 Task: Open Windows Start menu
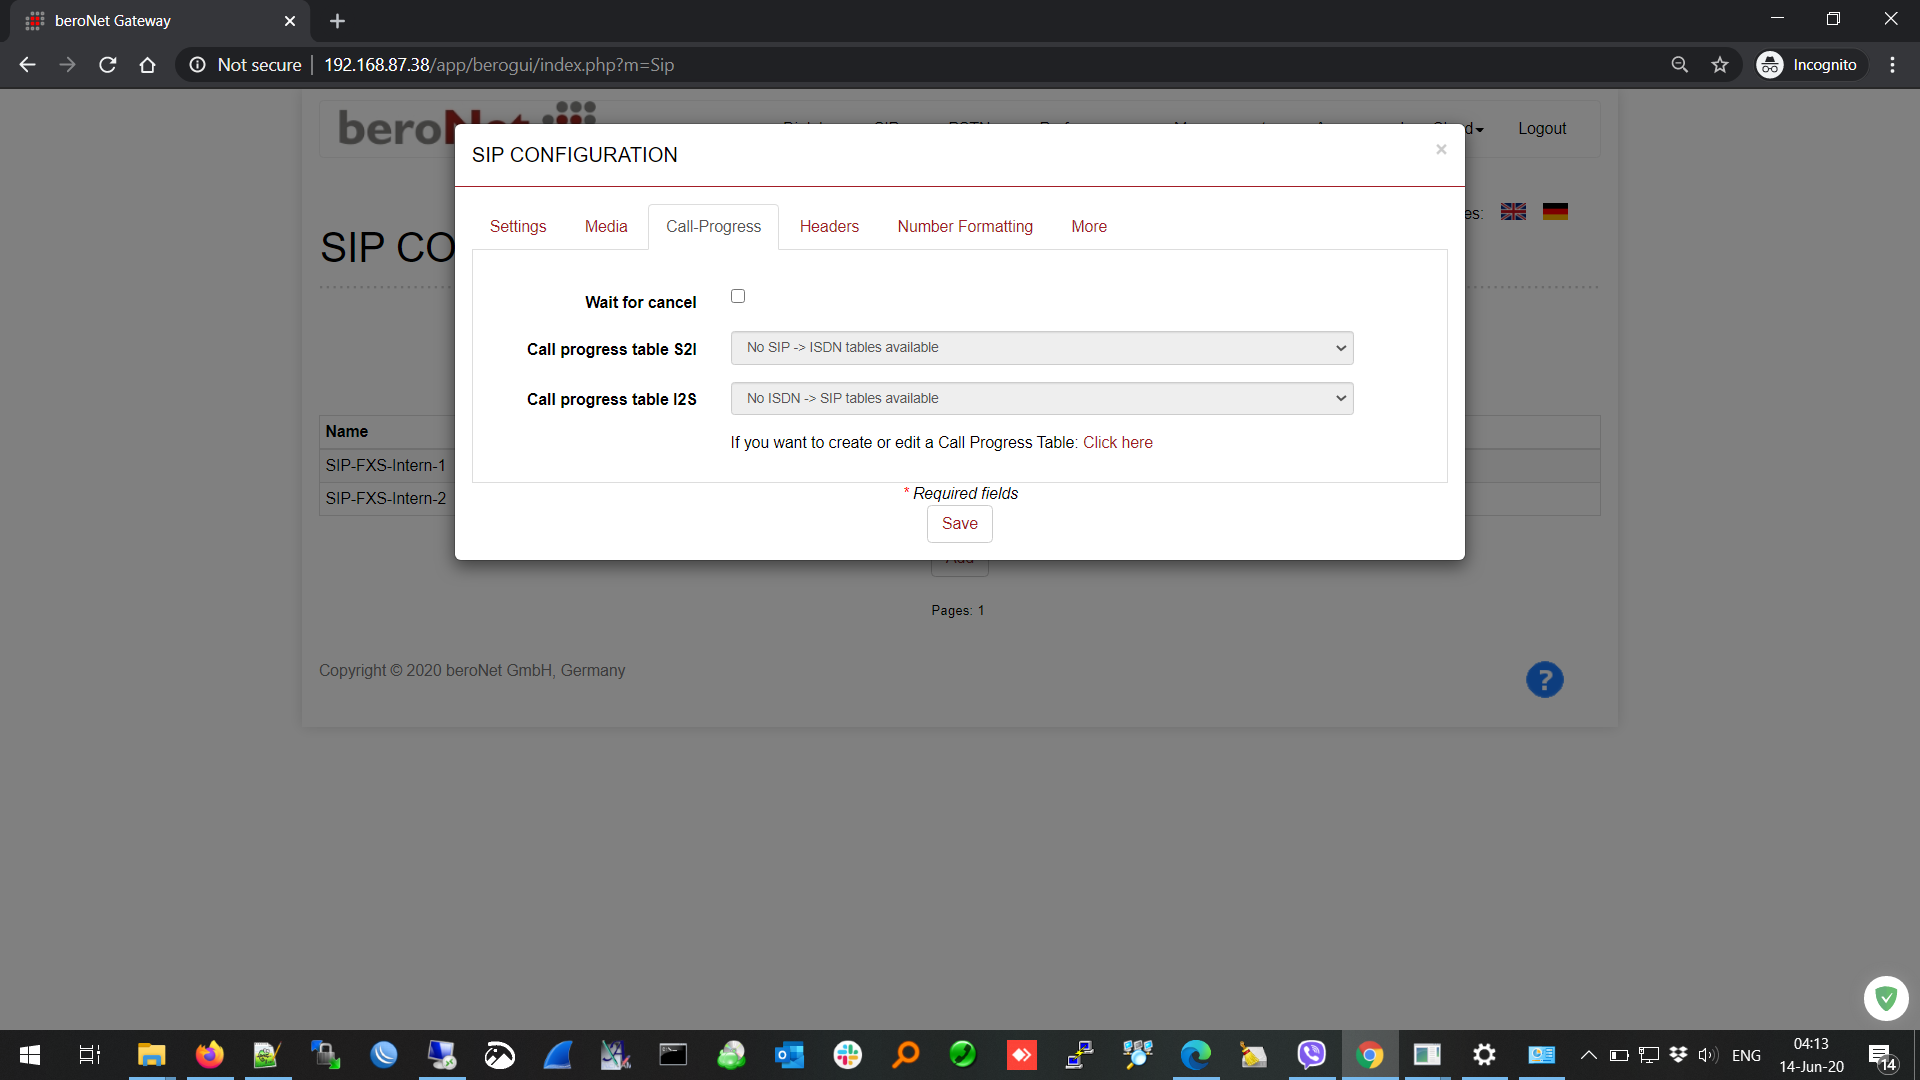(x=30, y=1055)
